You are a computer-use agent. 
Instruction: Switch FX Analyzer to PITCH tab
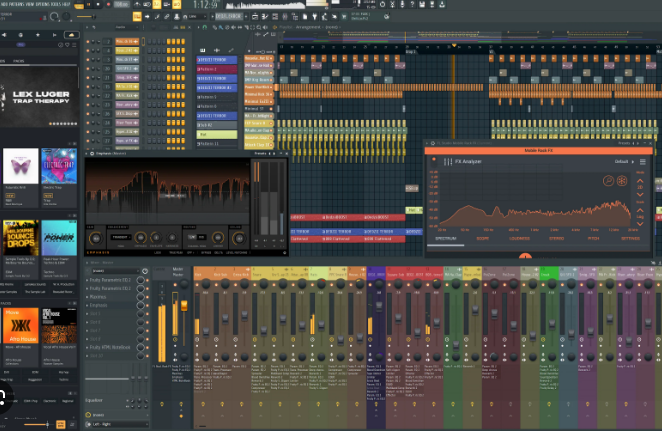pyautogui.click(x=593, y=239)
